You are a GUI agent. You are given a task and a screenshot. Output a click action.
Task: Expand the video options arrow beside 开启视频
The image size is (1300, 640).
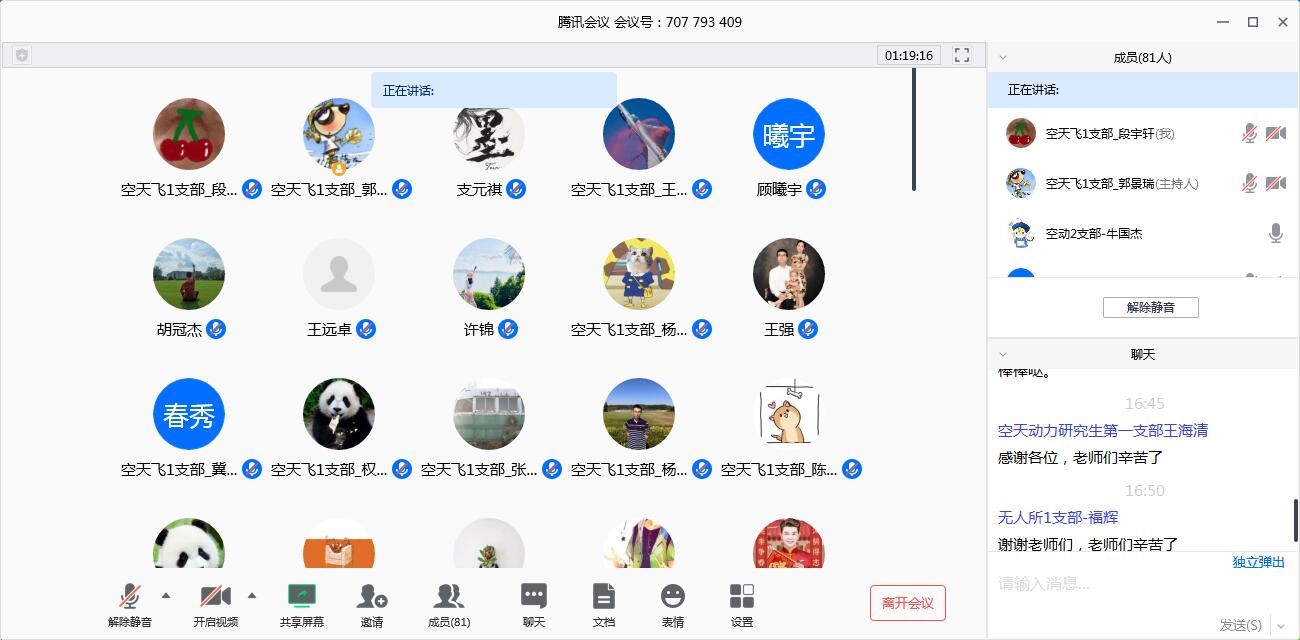pyautogui.click(x=252, y=595)
